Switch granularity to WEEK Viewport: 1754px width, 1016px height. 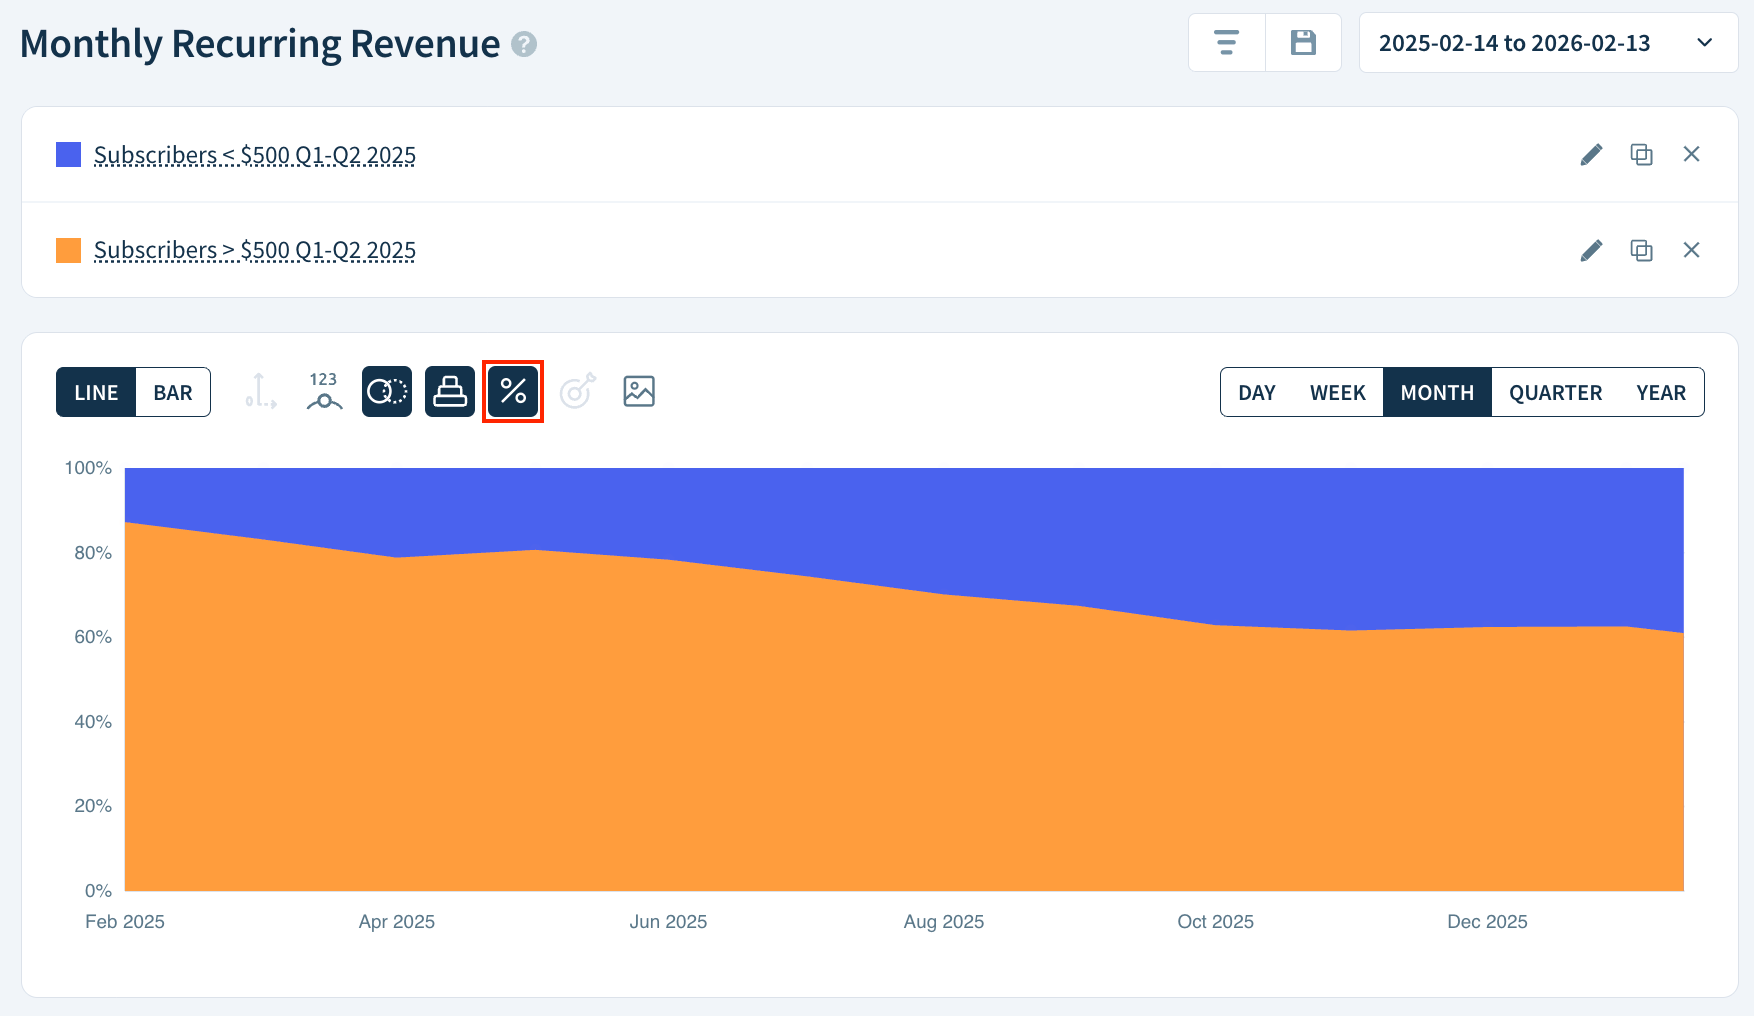coord(1337,392)
